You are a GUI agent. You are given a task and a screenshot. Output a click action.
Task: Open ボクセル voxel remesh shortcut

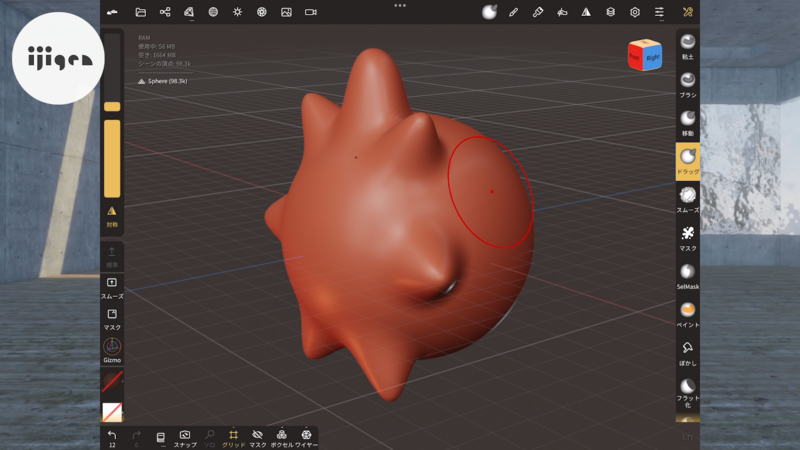tap(282, 438)
